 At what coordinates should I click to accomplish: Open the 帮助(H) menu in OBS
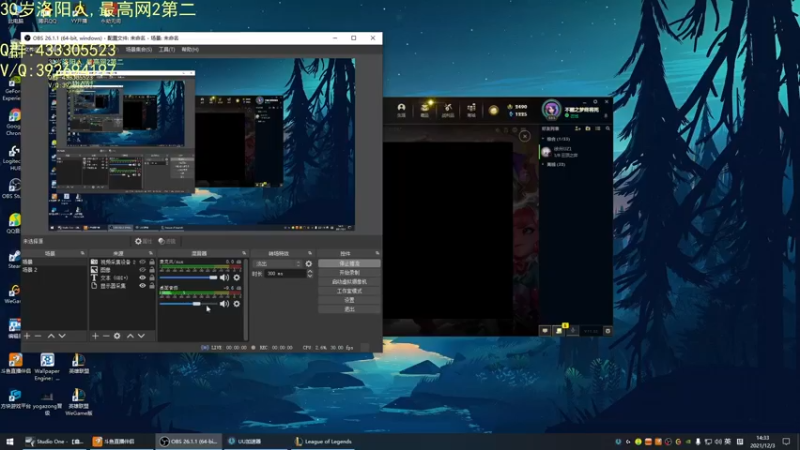point(190,49)
